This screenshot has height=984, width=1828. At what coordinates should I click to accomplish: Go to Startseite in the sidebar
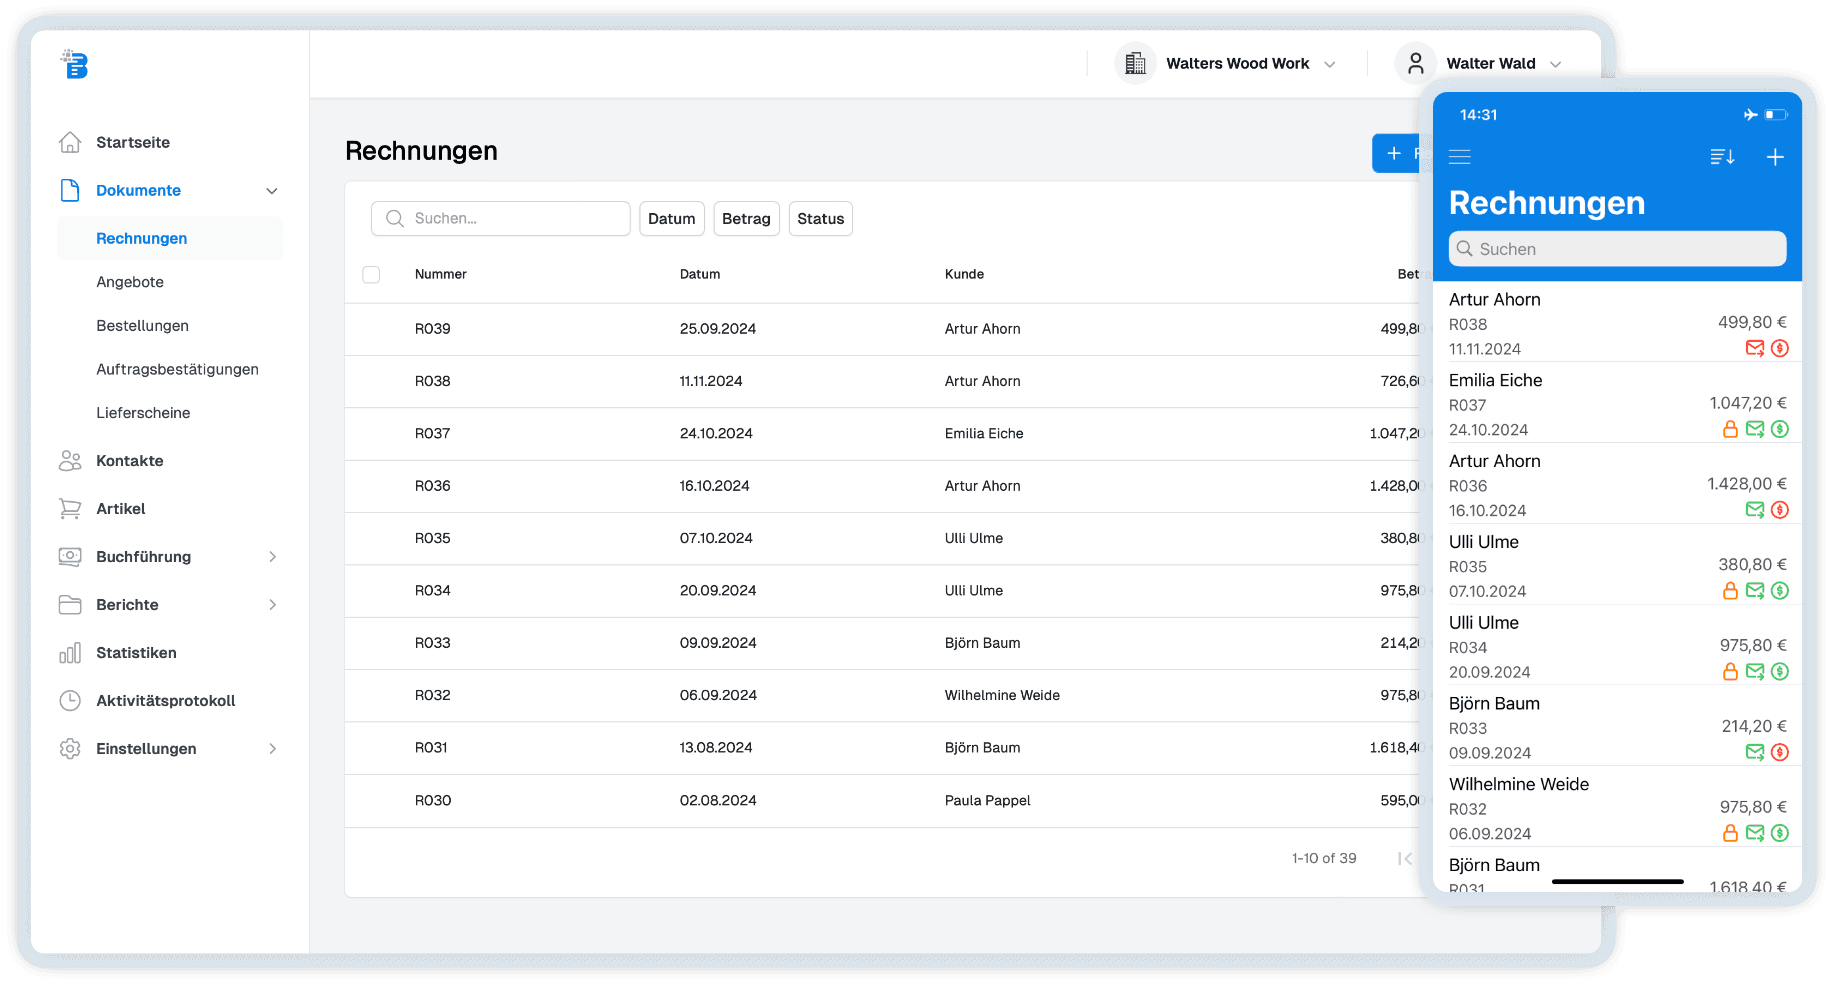133,142
